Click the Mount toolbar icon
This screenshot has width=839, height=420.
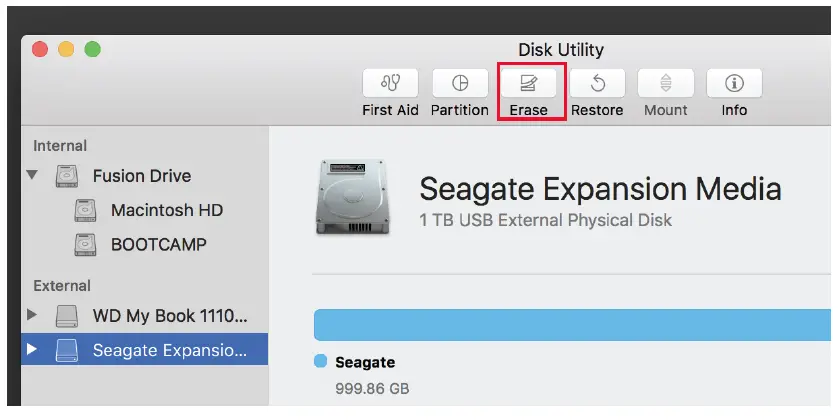click(665, 83)
